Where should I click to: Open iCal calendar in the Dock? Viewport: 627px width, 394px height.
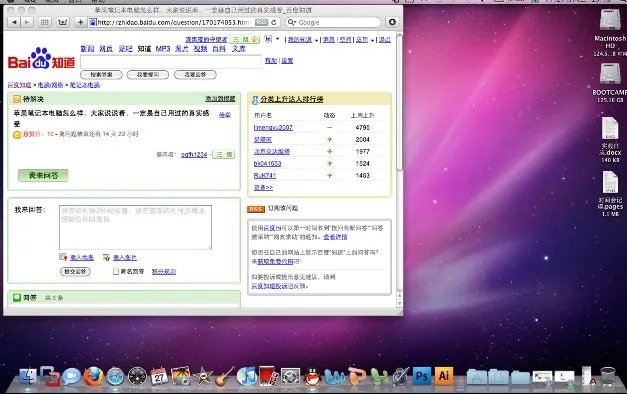159,376
